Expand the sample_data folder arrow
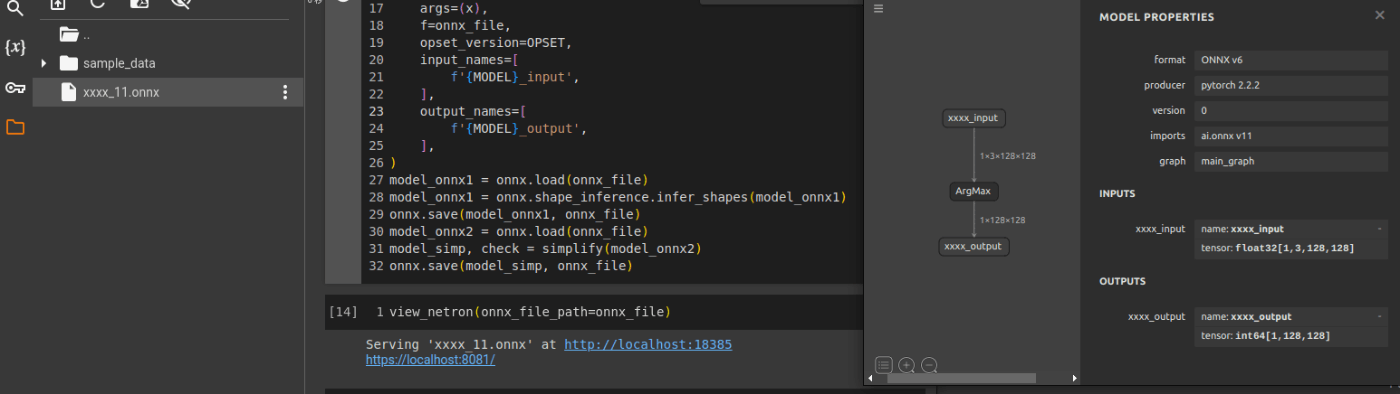1400x394 pixels. pyautogui.click(x=43, y=63)
